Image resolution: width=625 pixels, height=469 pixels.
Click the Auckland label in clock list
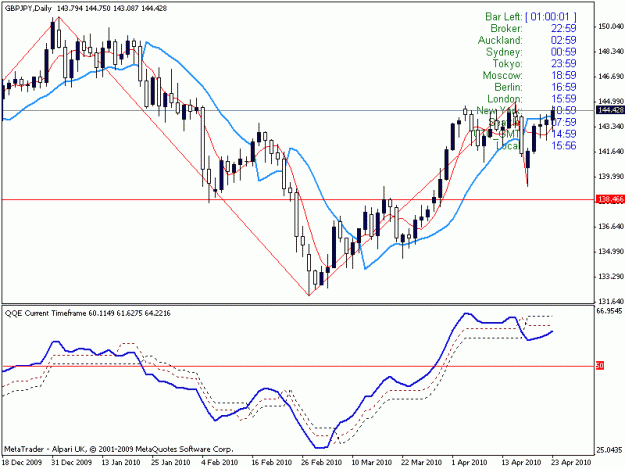(x=500, y=40)
